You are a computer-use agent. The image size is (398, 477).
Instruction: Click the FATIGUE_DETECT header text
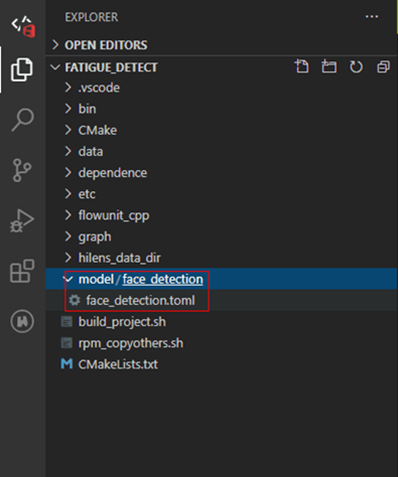[x=111, y=68]
